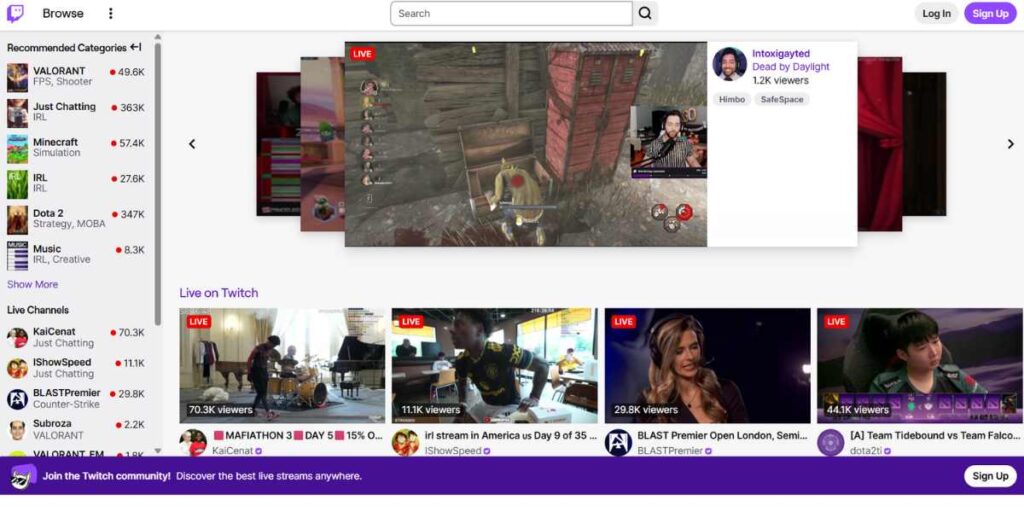1024x512 pixels.
Task: Open MAFIATHON 3 DAY 5 stream title
Action: 298,436
